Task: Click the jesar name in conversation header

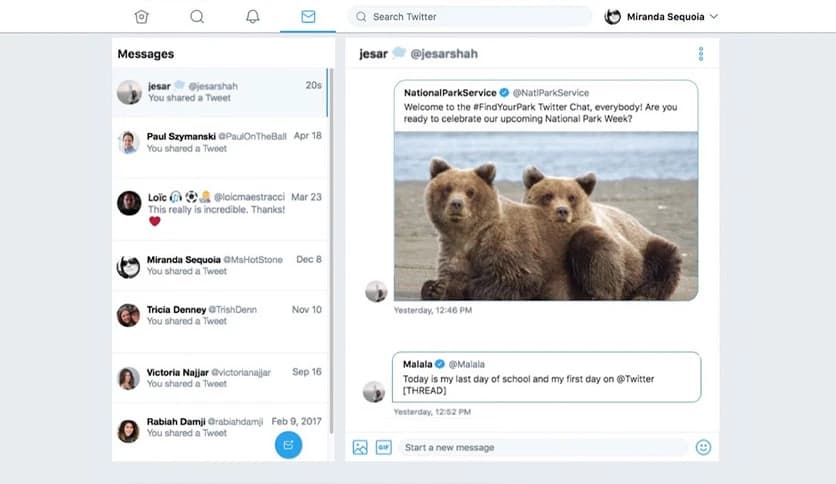Action: point(373,54)
